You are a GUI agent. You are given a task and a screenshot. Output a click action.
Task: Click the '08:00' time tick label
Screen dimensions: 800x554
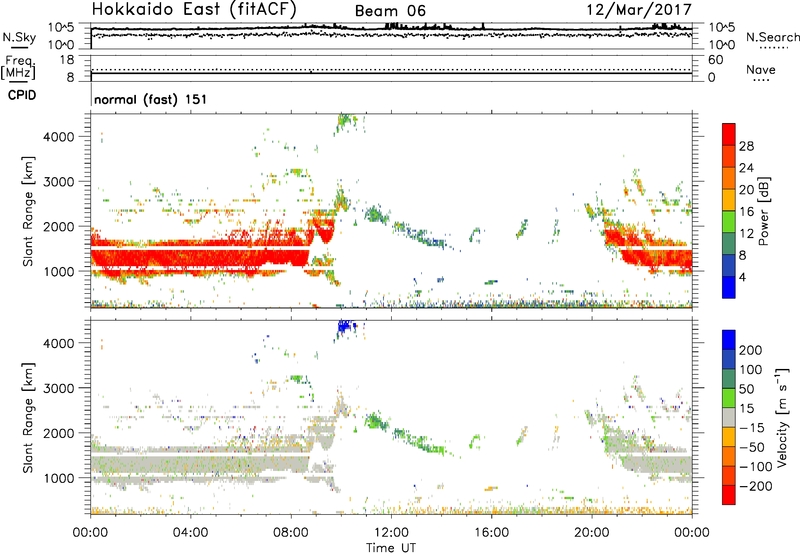[290, 533]
